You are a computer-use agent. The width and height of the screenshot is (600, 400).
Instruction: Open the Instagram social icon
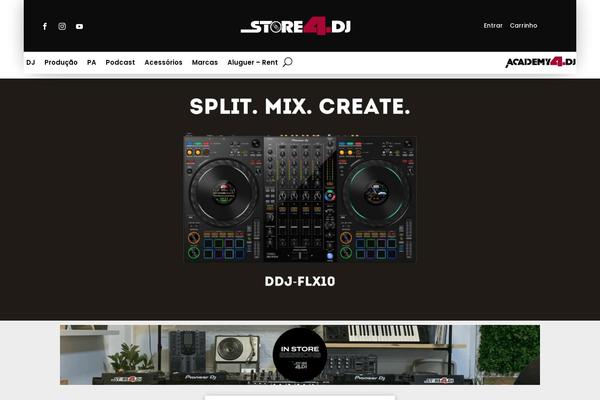(x=62, y=26)
